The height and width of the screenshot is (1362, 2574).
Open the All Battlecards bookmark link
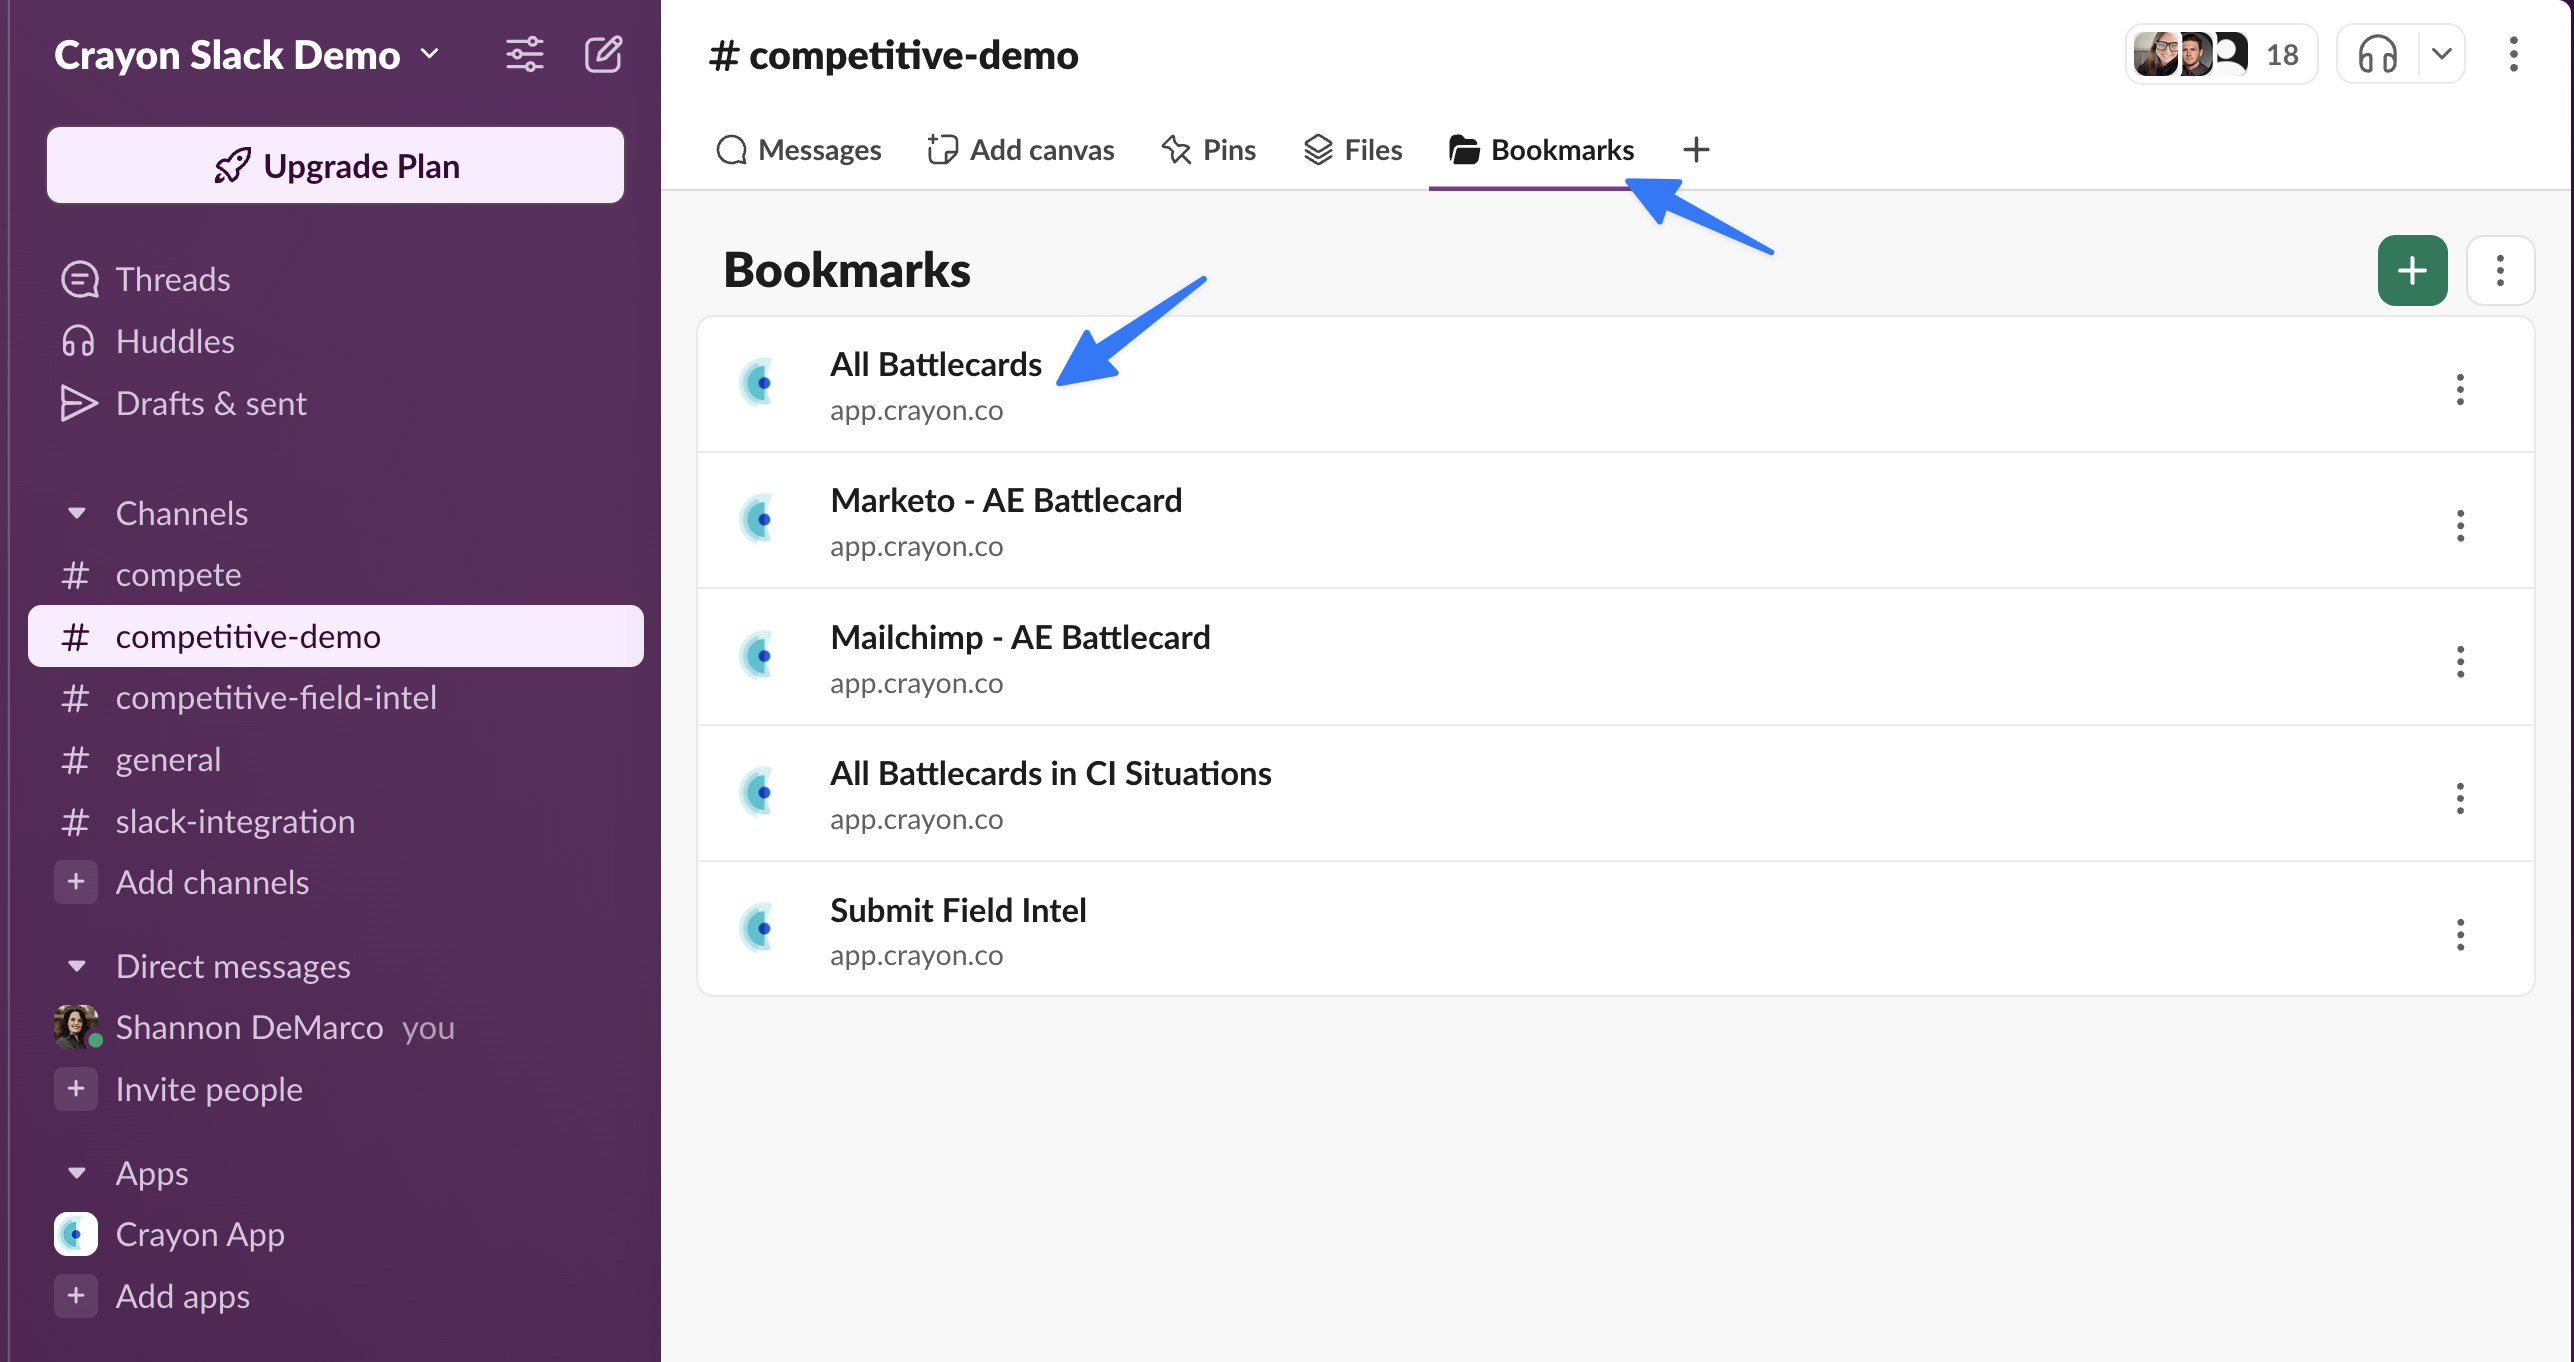[x=935, y=365]
